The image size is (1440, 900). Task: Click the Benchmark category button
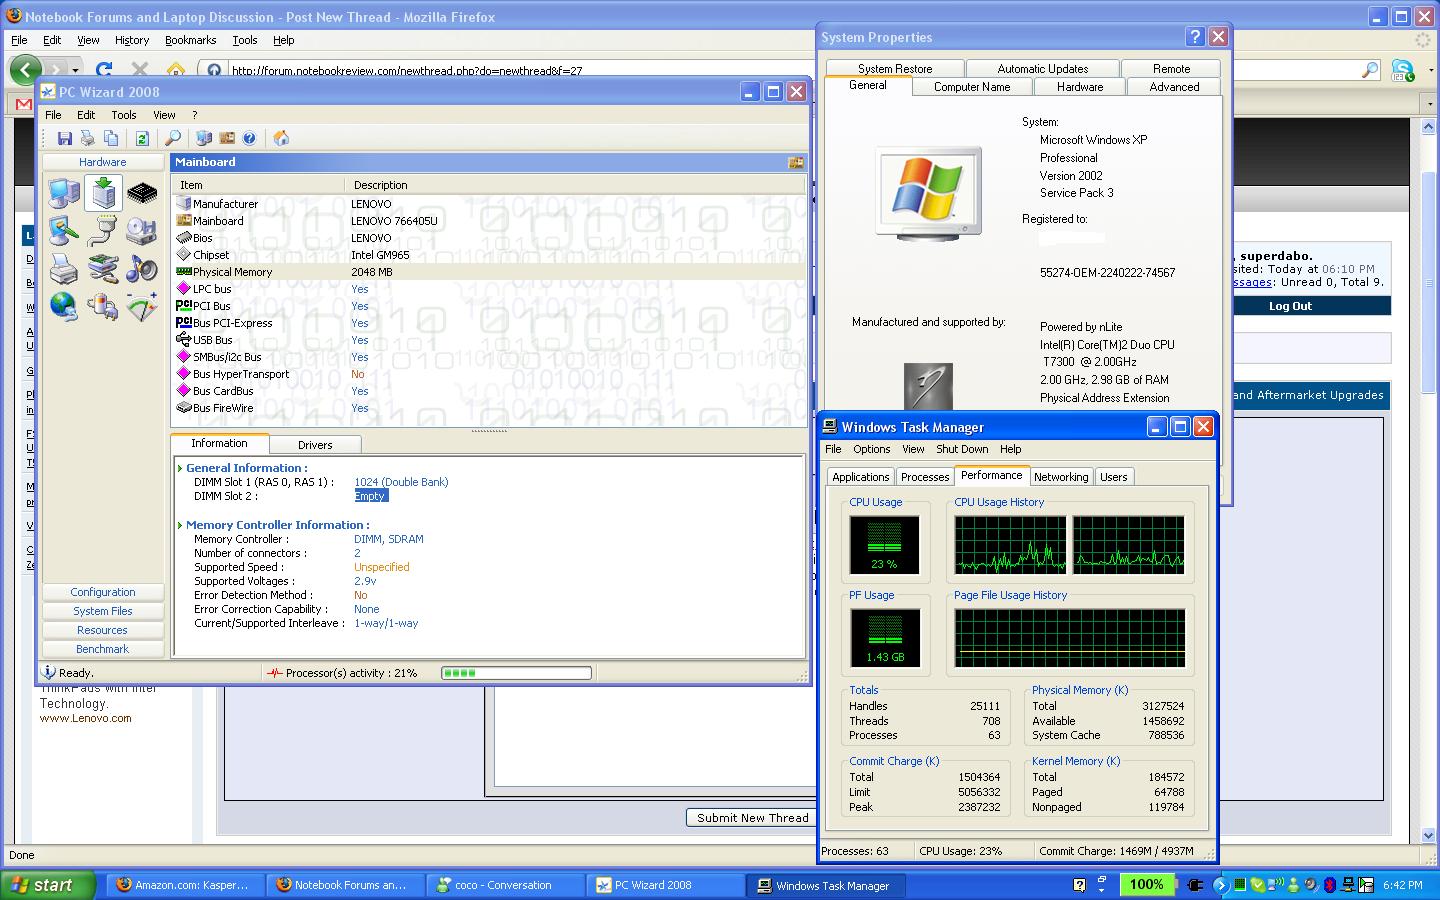(x=103, y=649)
